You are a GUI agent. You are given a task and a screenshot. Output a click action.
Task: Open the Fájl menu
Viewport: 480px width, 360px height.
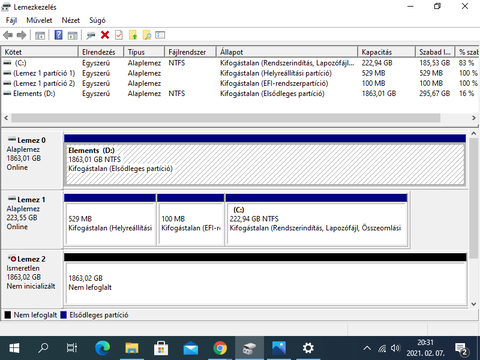click(x=11, y=20)
